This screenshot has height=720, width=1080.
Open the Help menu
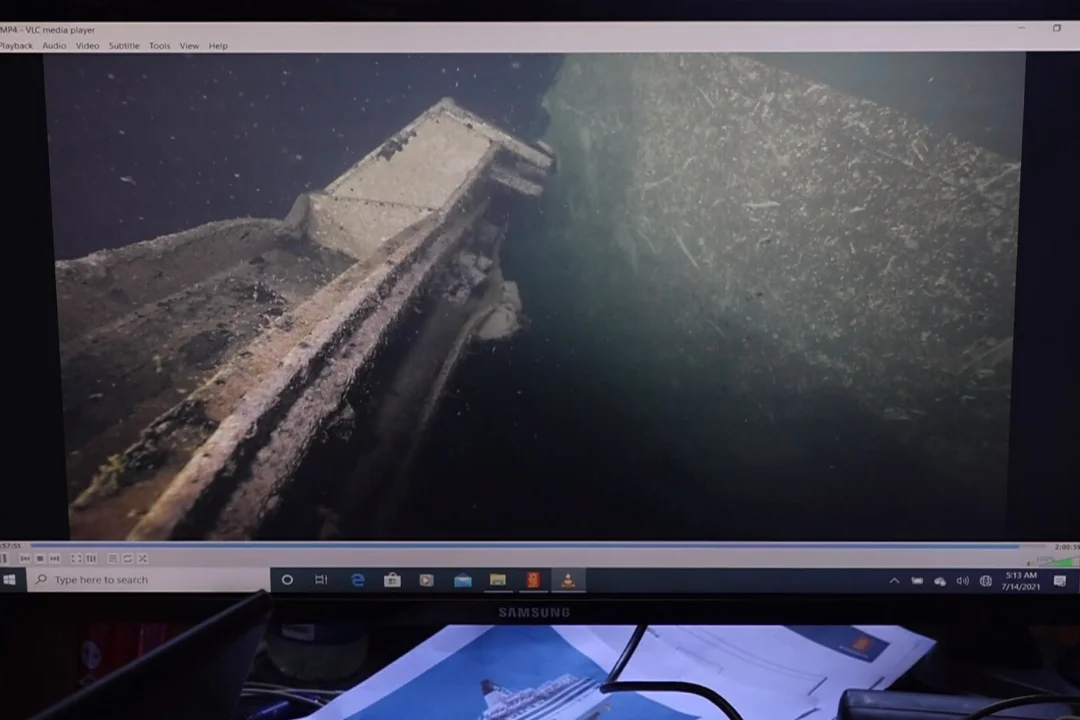[x=218, y=46]
